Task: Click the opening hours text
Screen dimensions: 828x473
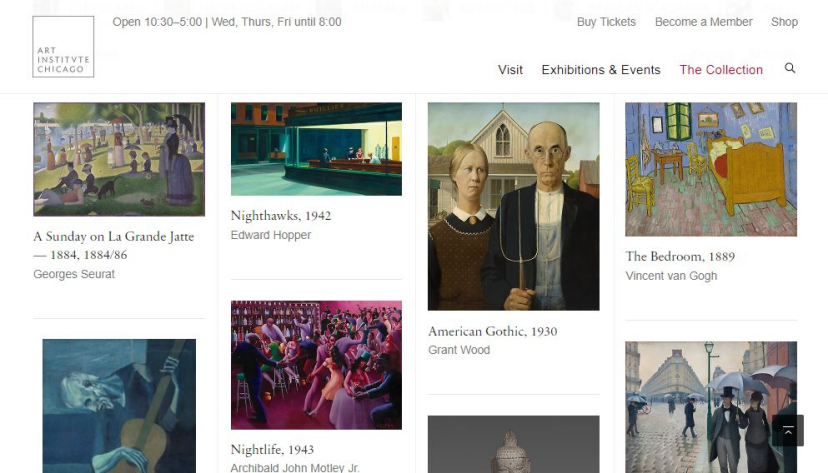Action: tap(227, 22)
